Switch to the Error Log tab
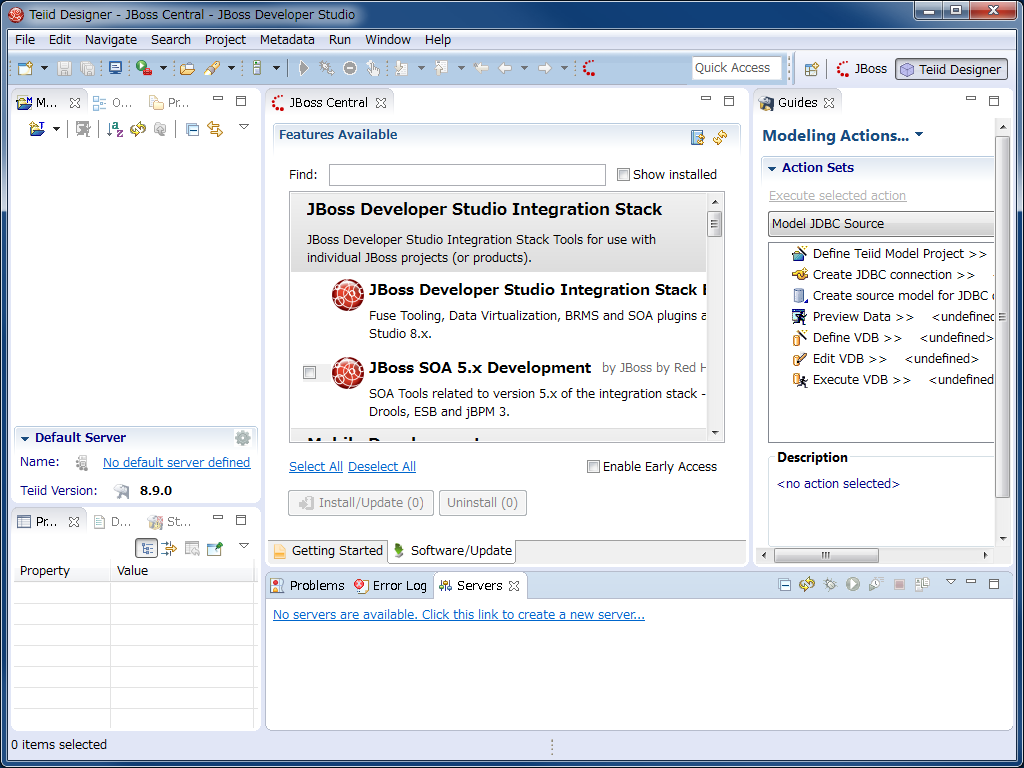Screen dimensions: 1024x768 click(x=391, y=586)
